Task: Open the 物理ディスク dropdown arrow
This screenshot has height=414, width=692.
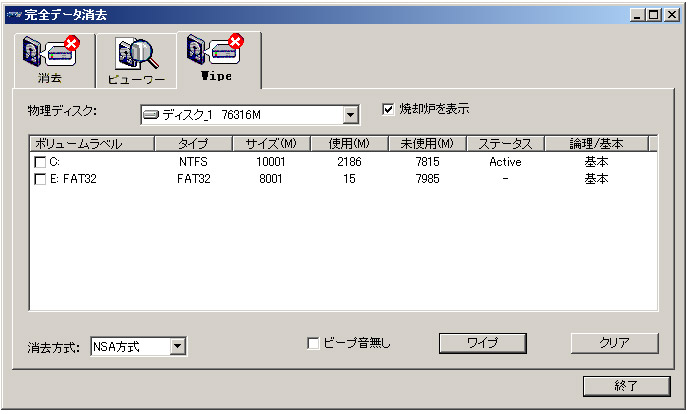Action: click(350, 115)
